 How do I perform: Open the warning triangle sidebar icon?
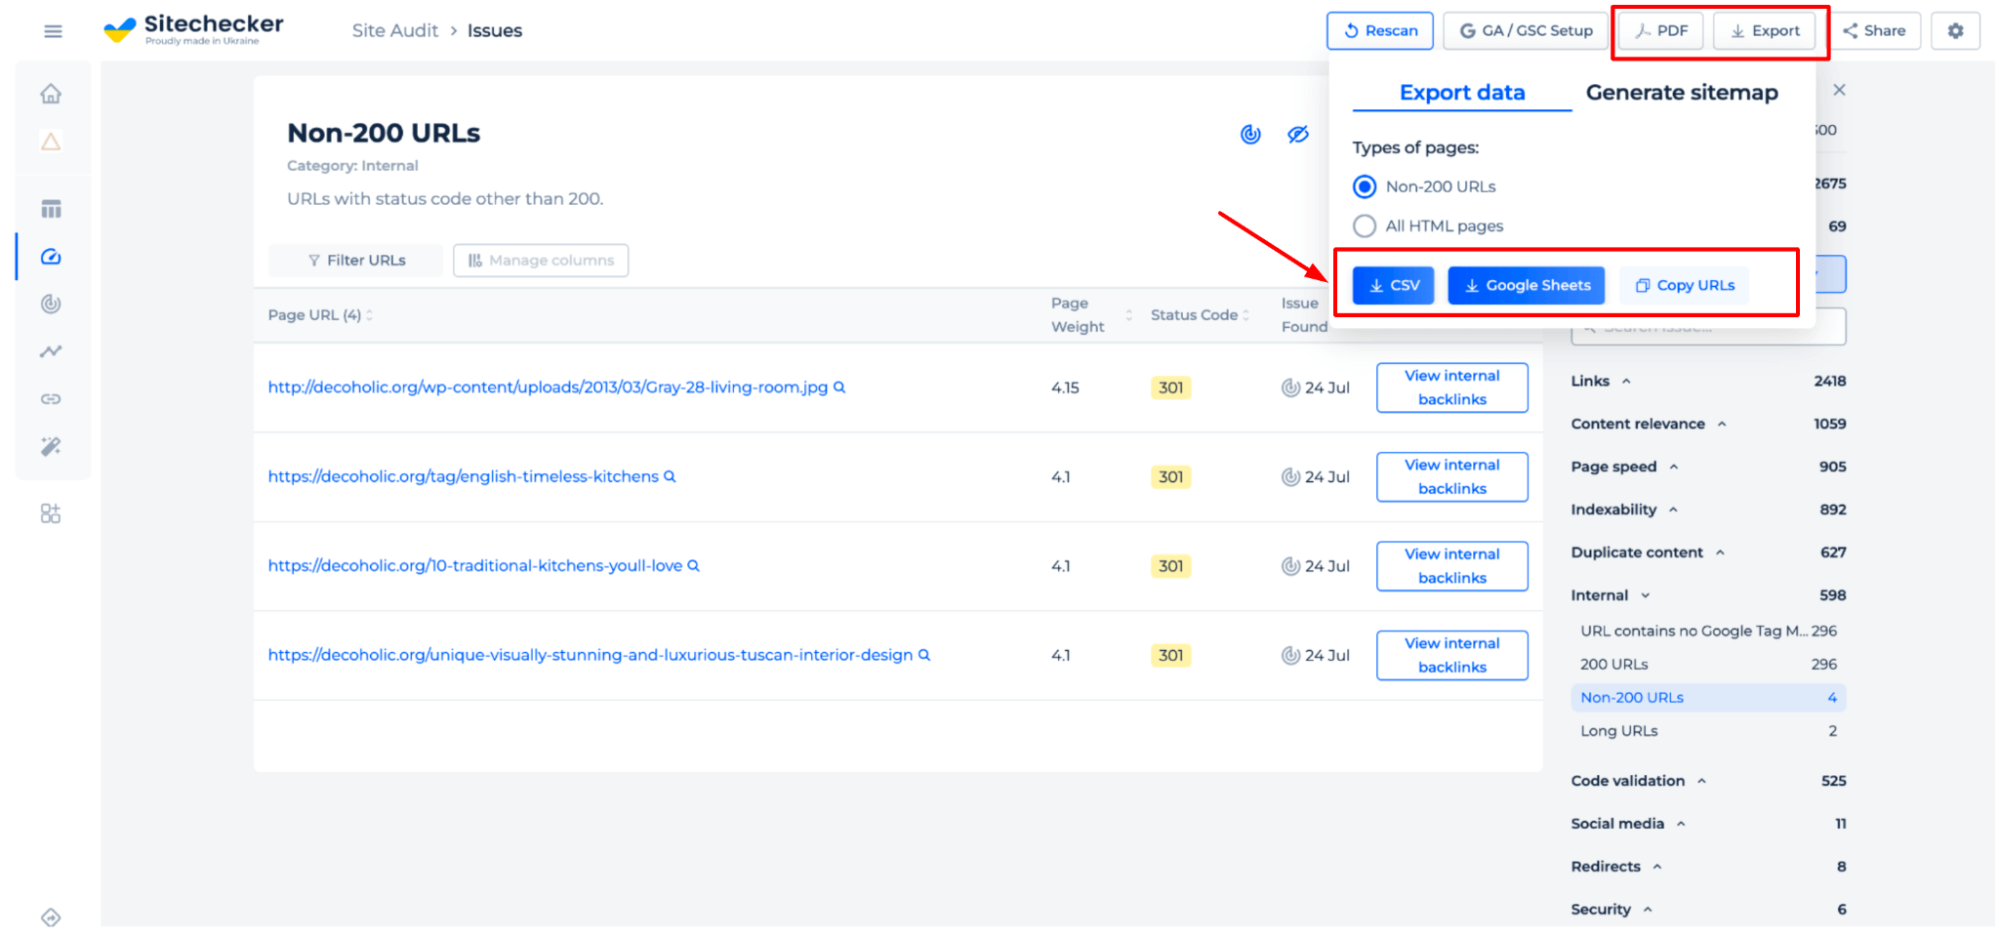point(51,141)
